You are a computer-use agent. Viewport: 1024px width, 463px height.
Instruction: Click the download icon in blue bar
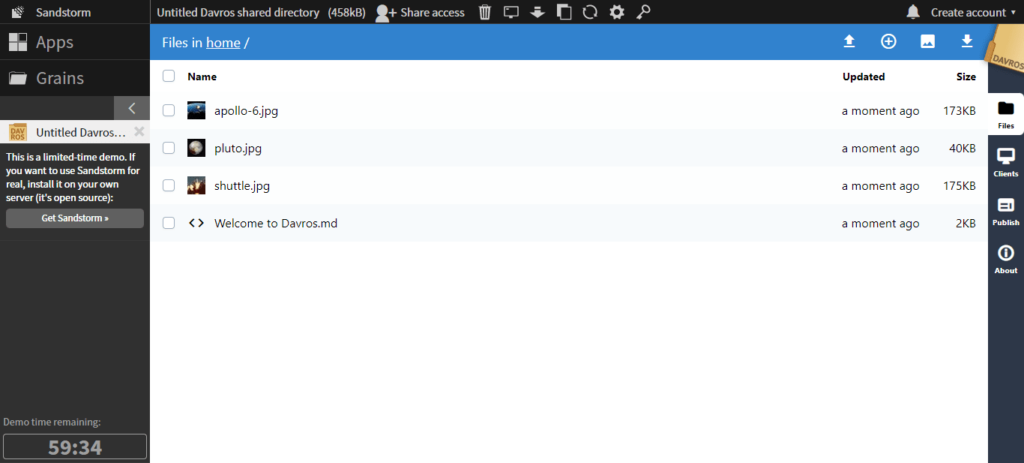967,42
